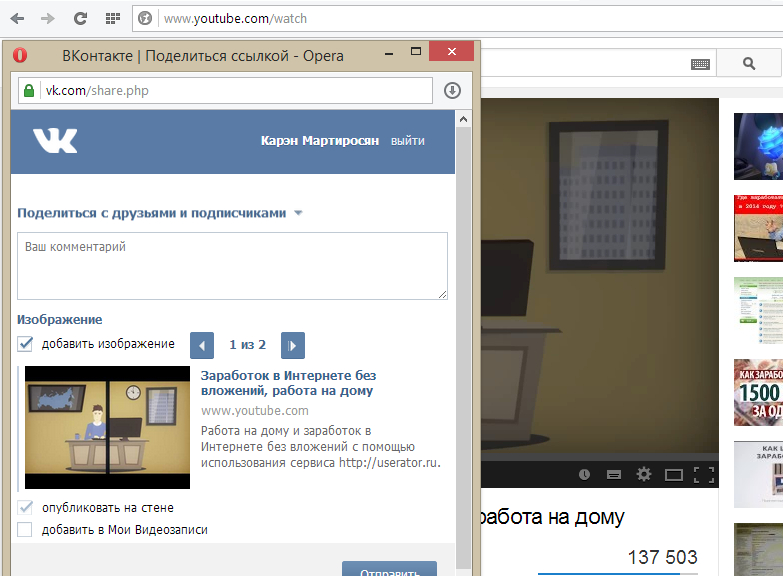
Task: Show next image with the right arrow button
Action: coord(293,345)
